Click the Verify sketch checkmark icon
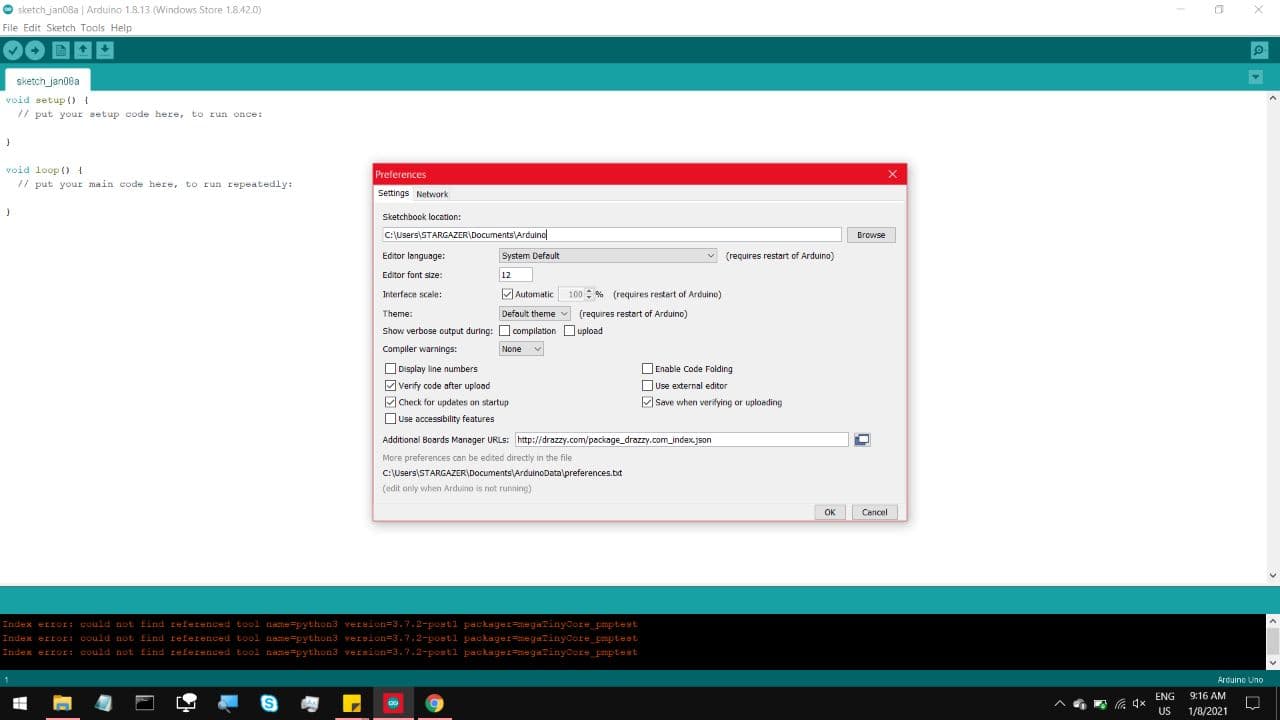 point(13,50)
